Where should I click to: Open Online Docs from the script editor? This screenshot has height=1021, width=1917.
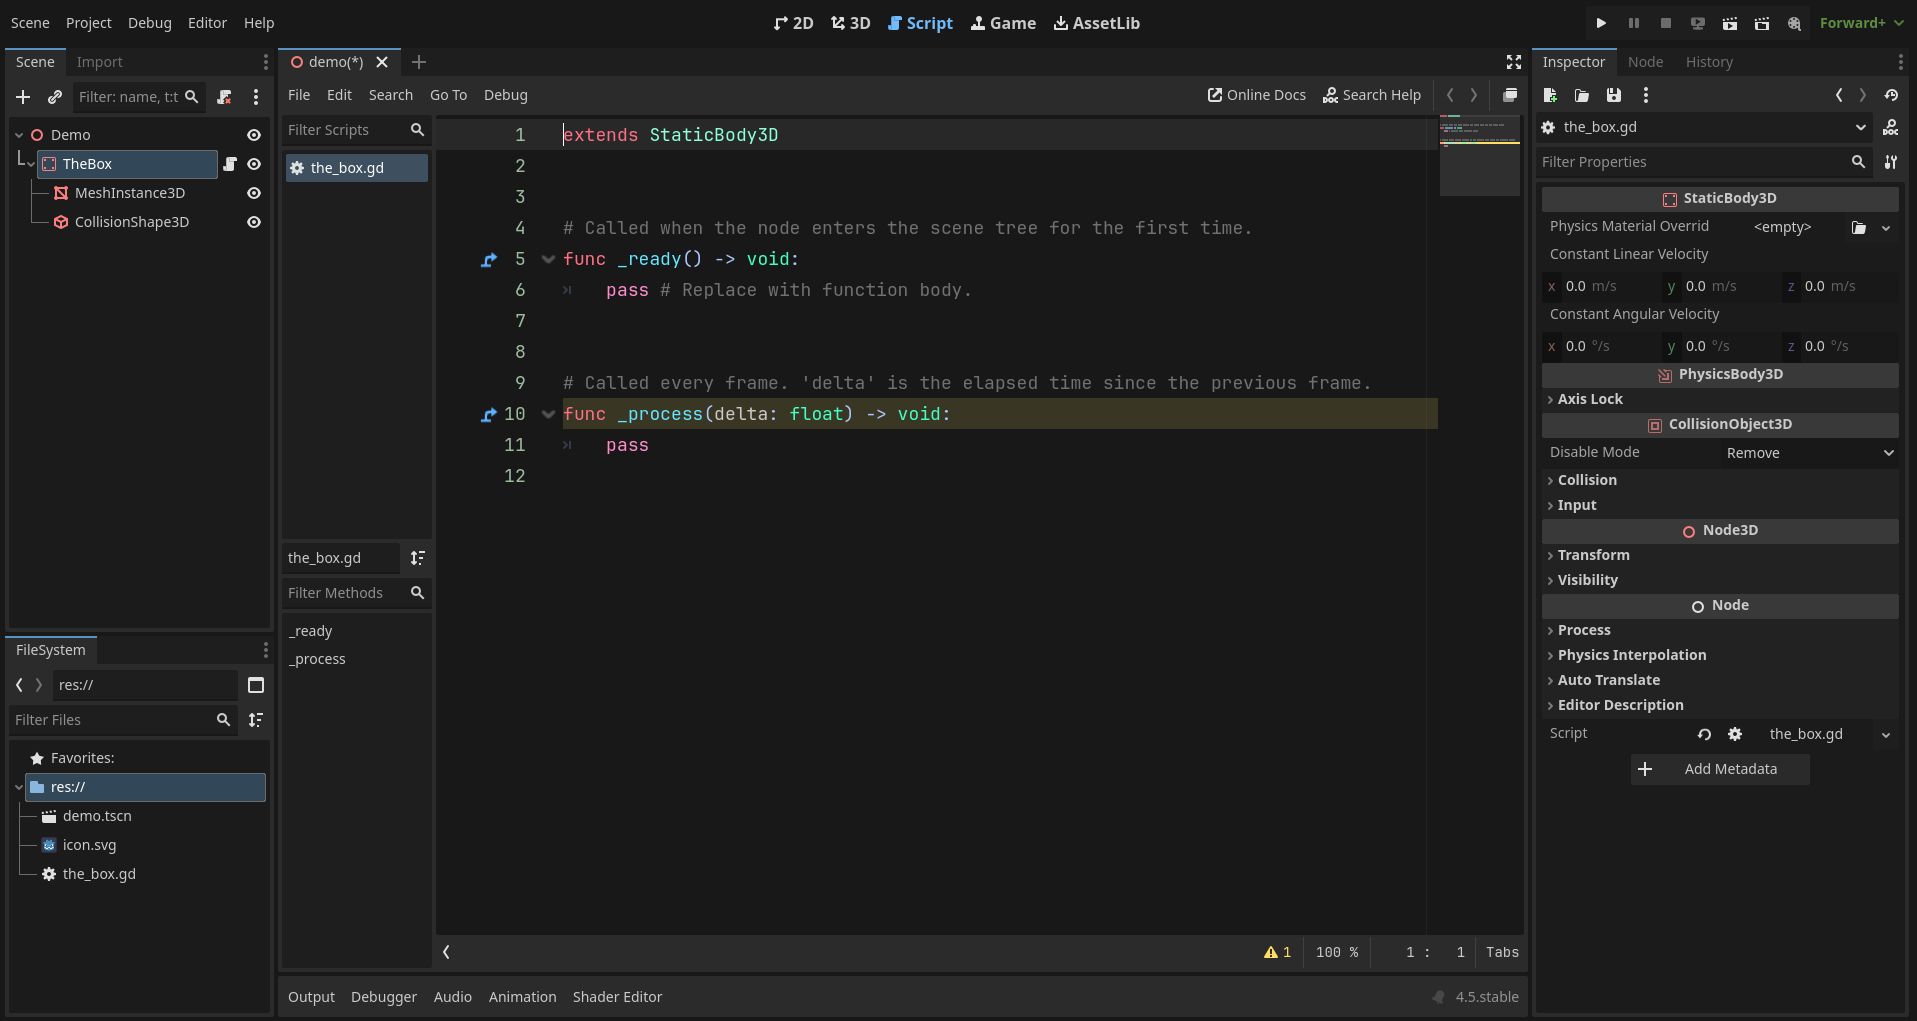point(1256,95)
